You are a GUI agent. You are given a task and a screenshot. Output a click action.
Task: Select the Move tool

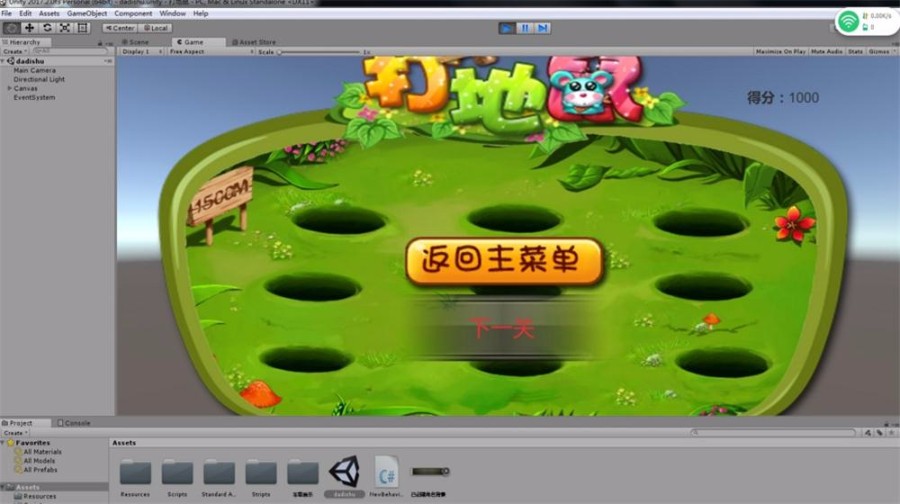pyautogui.click(x=29, y=28)
